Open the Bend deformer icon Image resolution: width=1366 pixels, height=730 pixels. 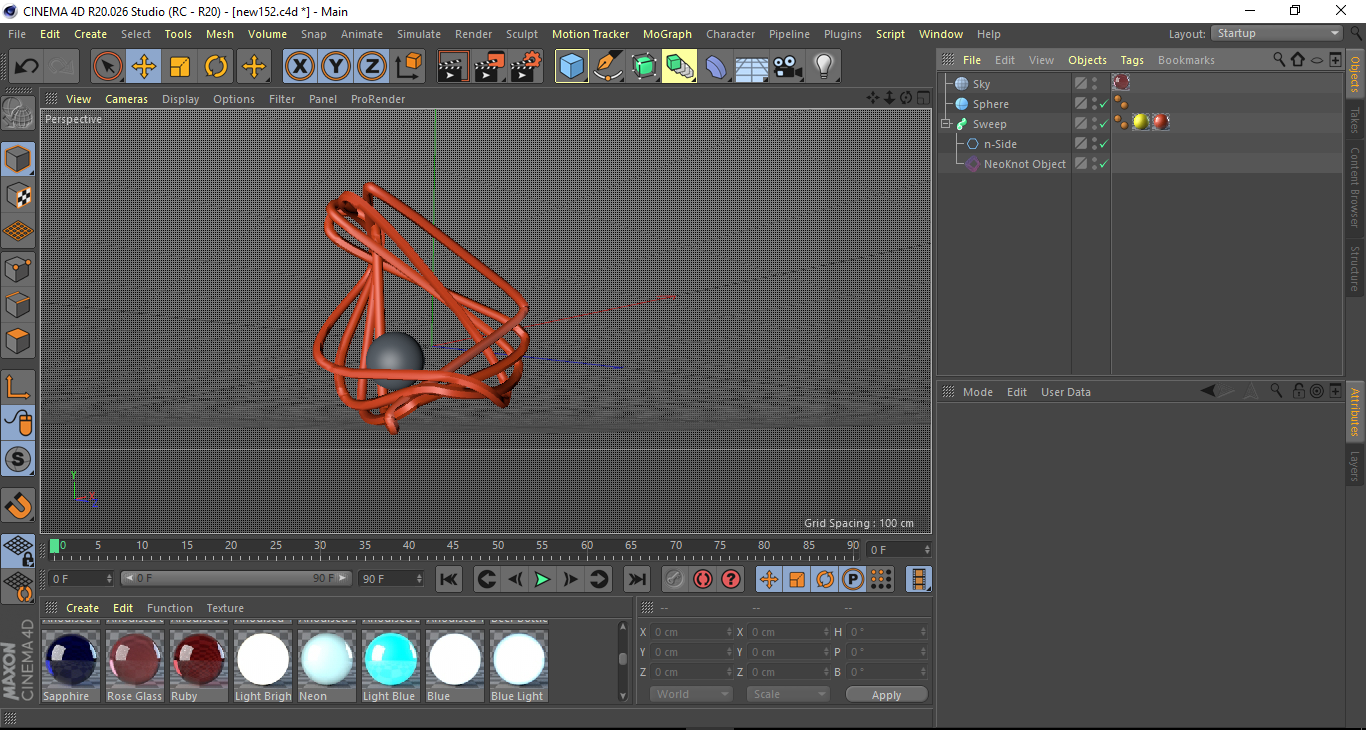point(716,67)
